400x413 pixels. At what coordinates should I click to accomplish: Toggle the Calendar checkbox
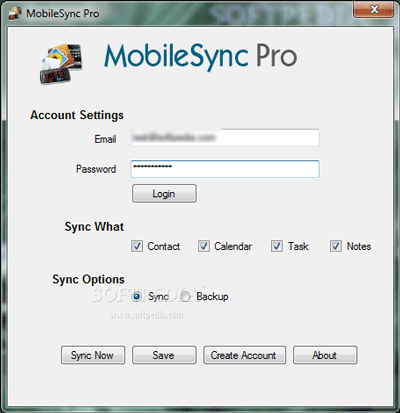click(x=204, y=246)
